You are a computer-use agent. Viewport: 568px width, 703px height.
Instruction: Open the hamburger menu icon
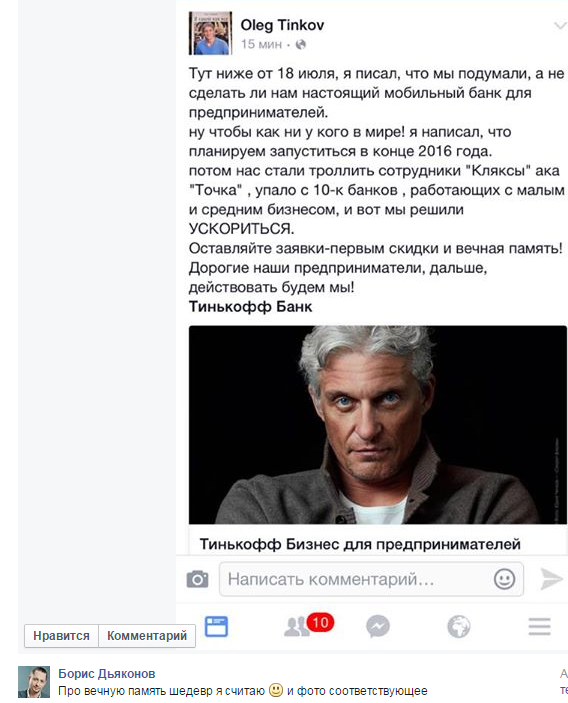click(x=539, y=626)
